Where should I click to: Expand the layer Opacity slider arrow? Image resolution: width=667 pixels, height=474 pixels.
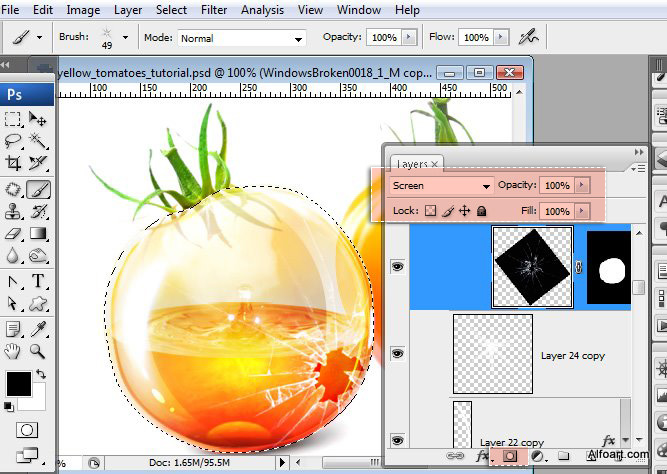coord(583,186)
